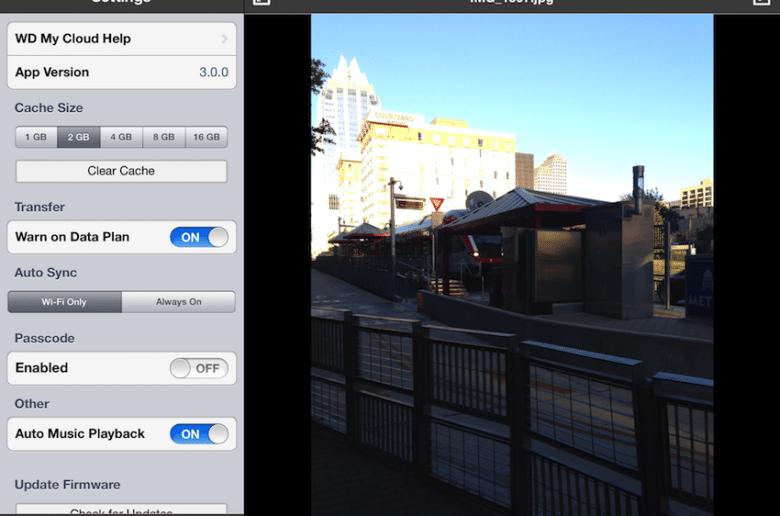
Task: Select 8 GB cache size
Action: 164,137
